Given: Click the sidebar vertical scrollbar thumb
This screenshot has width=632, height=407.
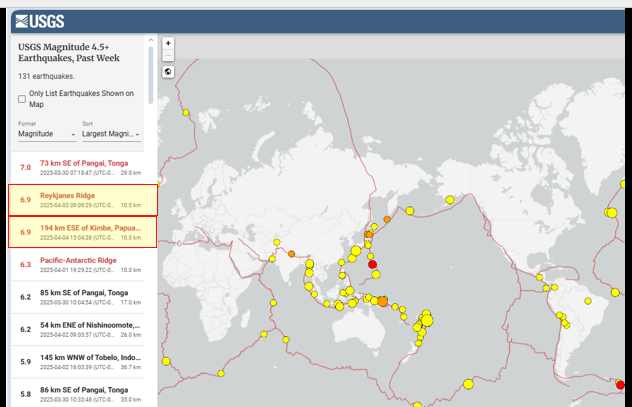Looking at the screenshot, I should [151, 75].
